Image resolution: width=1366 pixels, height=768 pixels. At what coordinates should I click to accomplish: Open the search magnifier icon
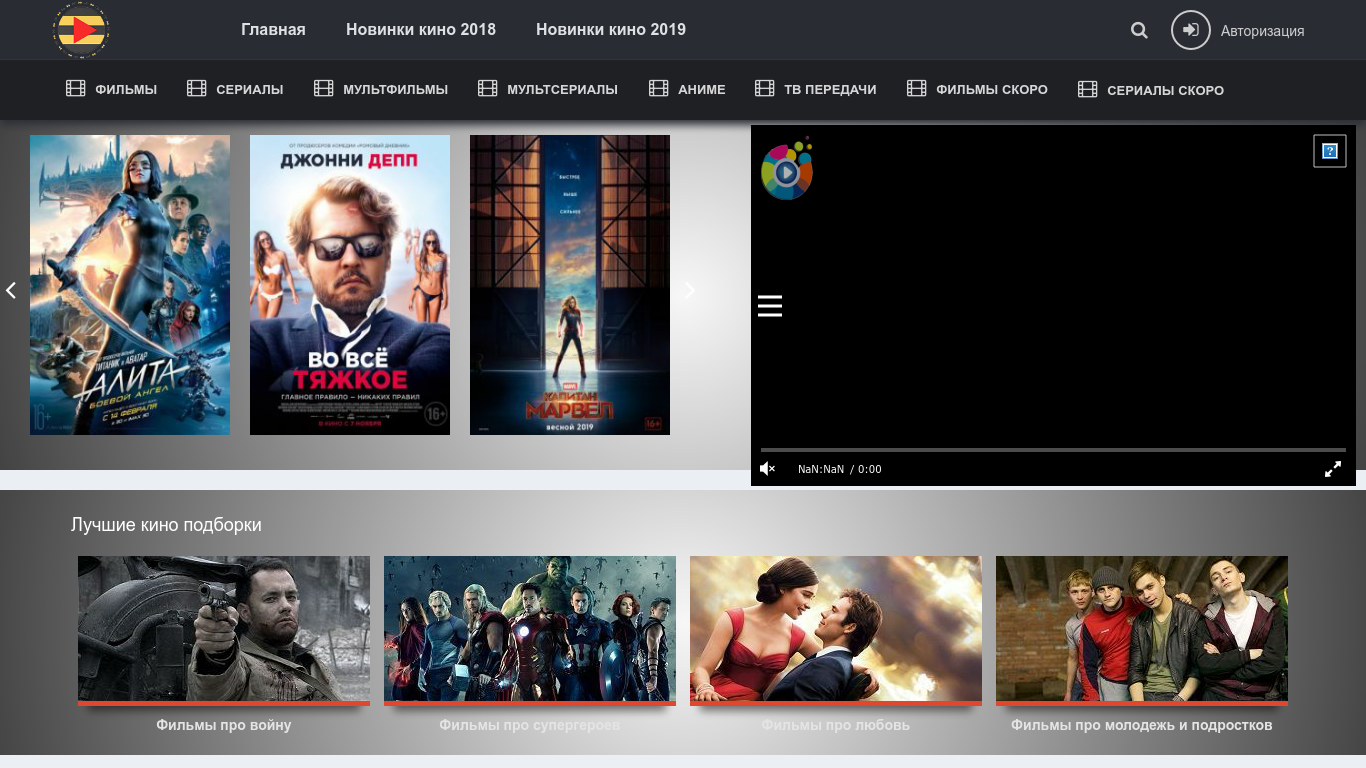(x=1139, y=30)
